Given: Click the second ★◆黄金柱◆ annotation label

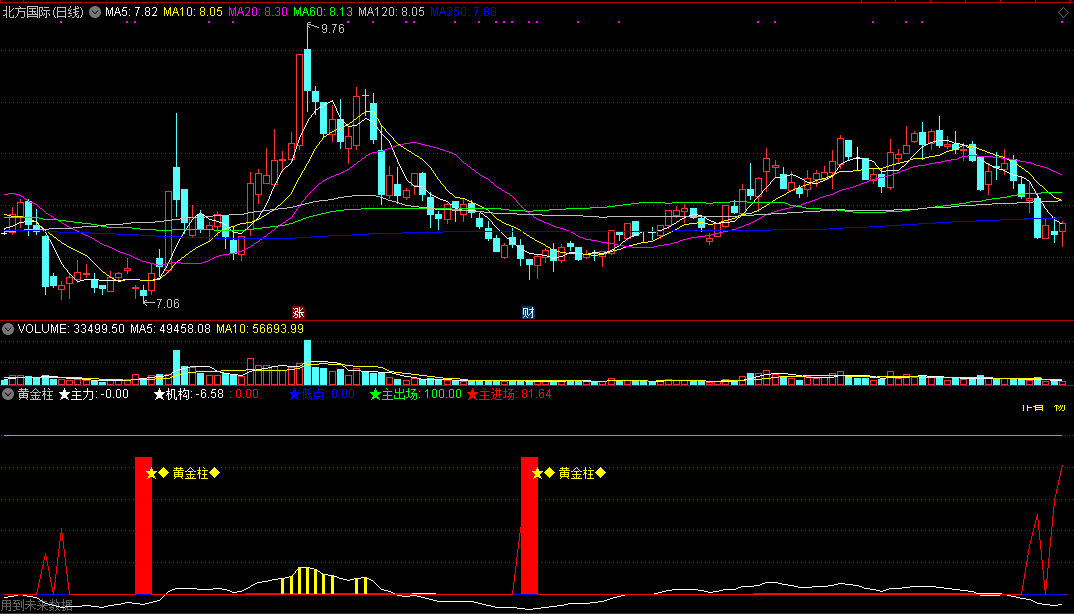Looking at the screenshot, I should (x=569, y=473).
